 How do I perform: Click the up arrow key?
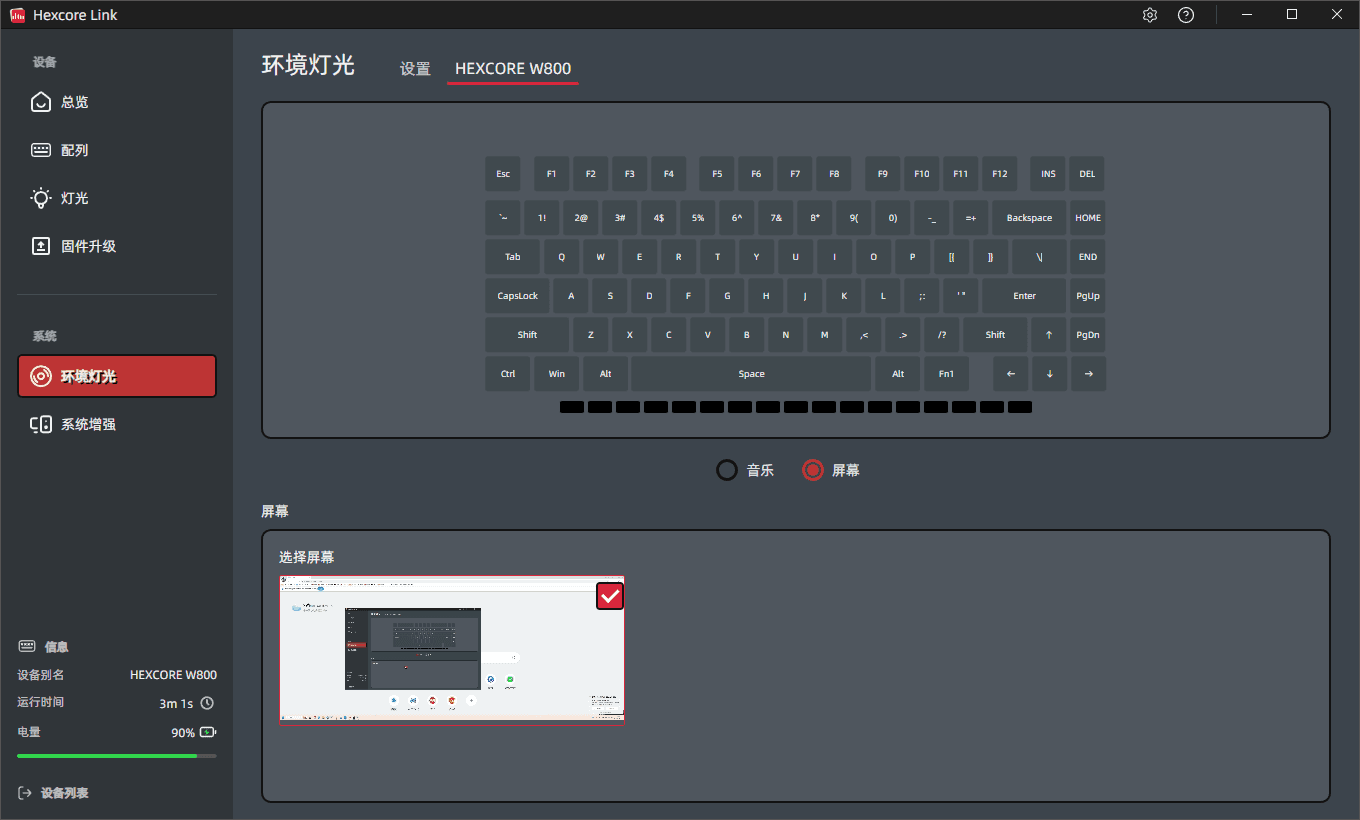tap(1049, 335)
